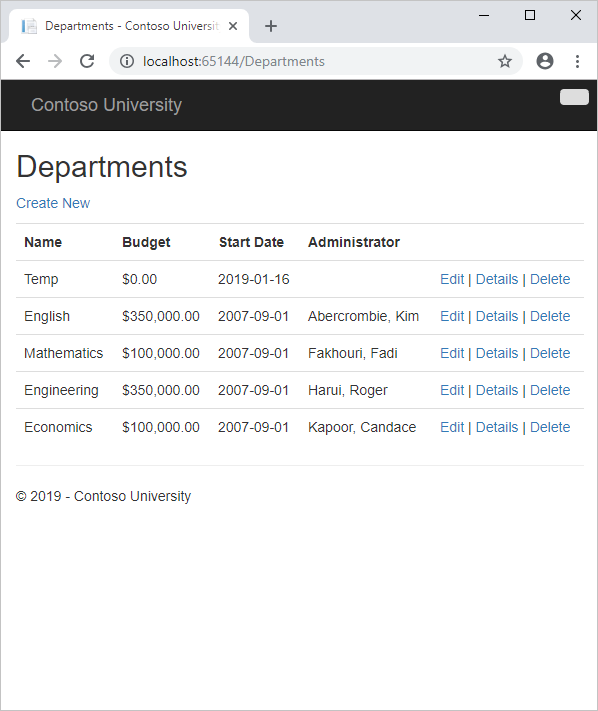Edit the Economics department
Image resolution: width=598 pixels, height=711 pixels.
(x=452, y=427)
